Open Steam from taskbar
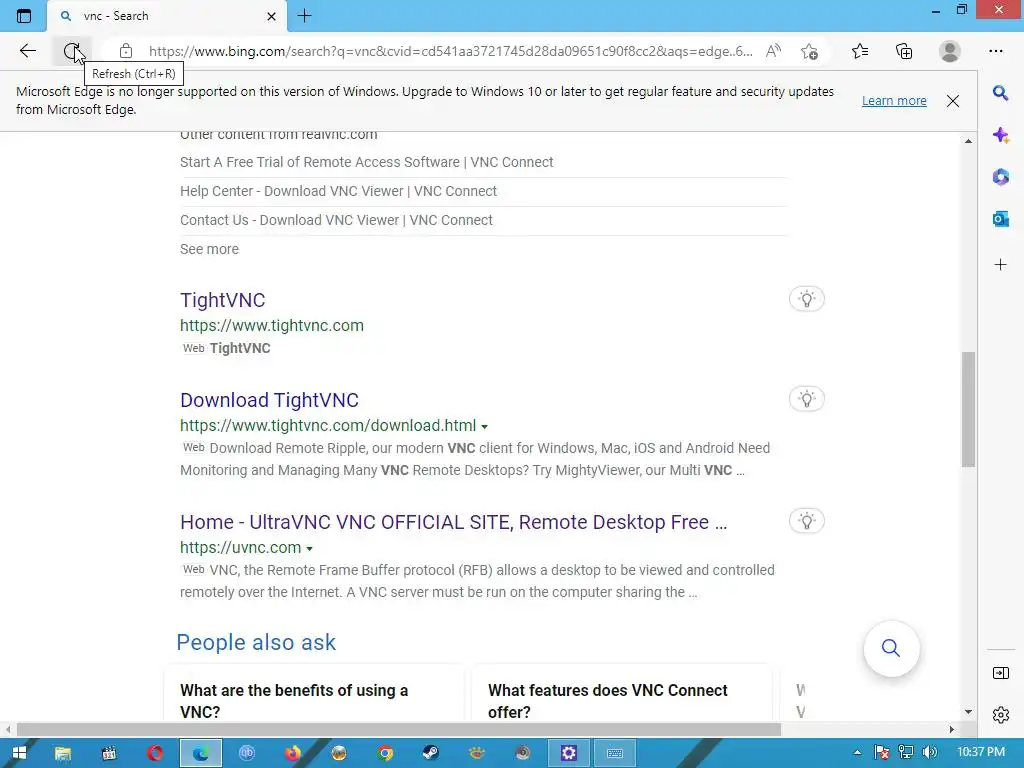The image size is (1024, 768). 430,753
